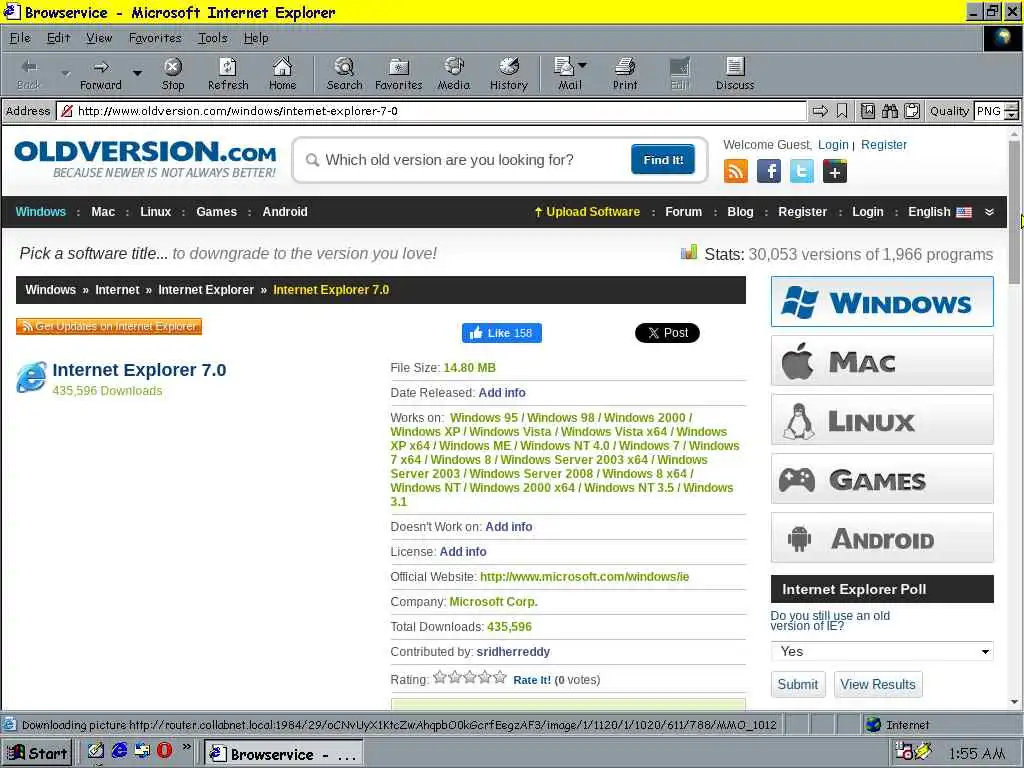View Results of the poll

878,684
